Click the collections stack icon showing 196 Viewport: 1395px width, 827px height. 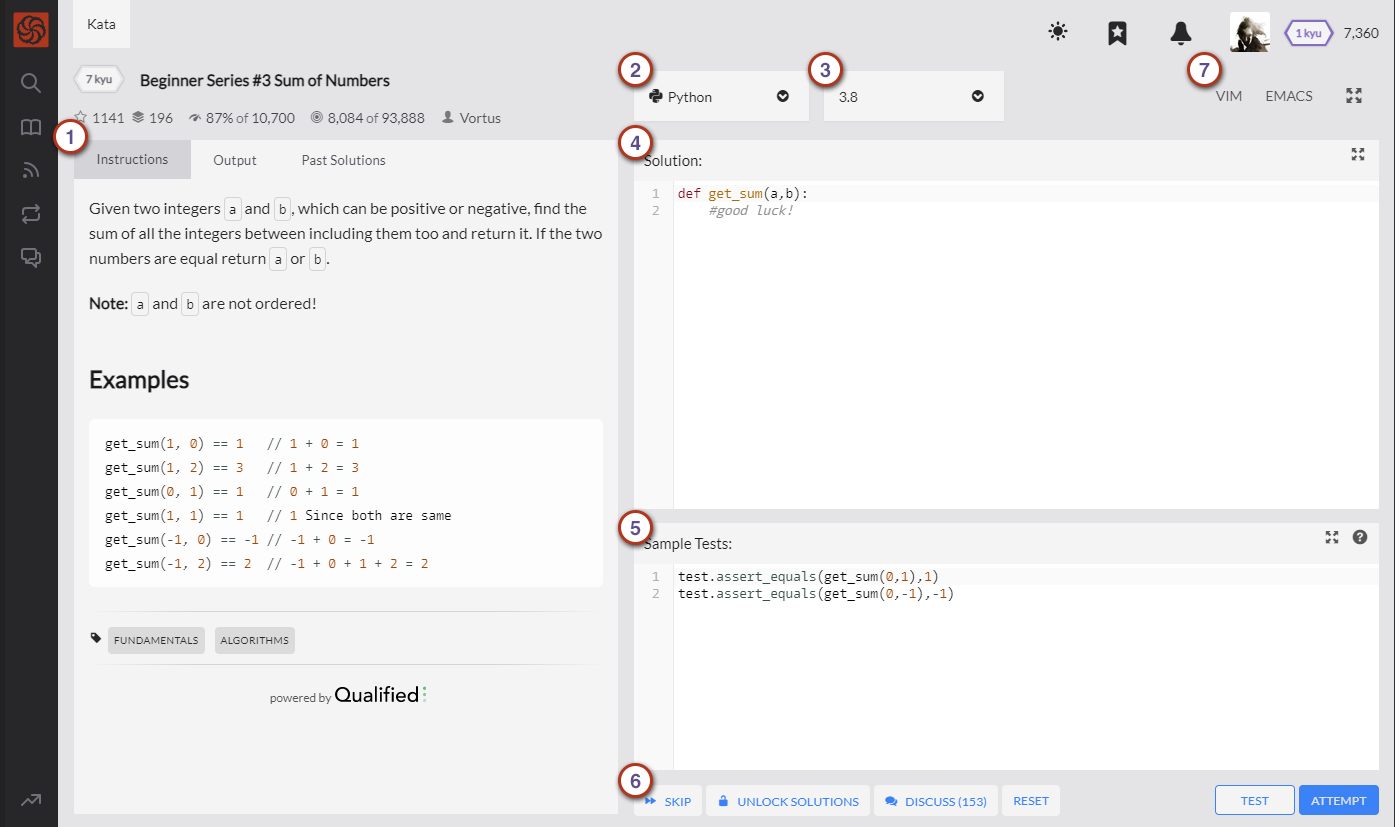[x=139, y=117]
